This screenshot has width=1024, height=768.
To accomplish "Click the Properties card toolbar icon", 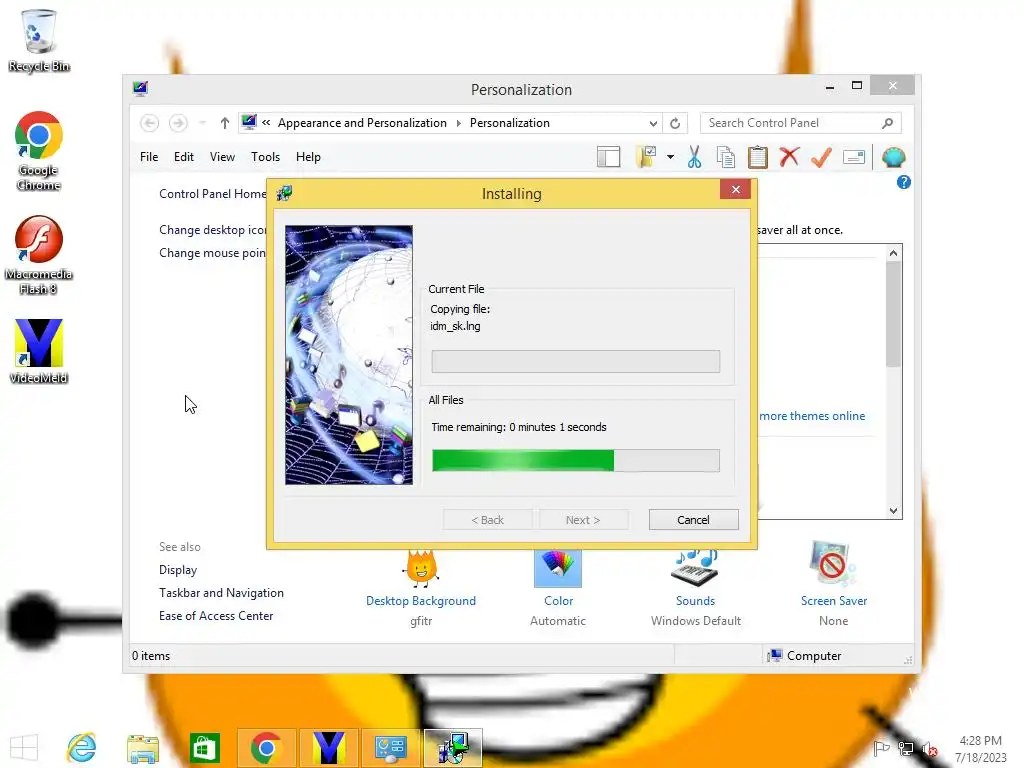I will coord(854,157).
